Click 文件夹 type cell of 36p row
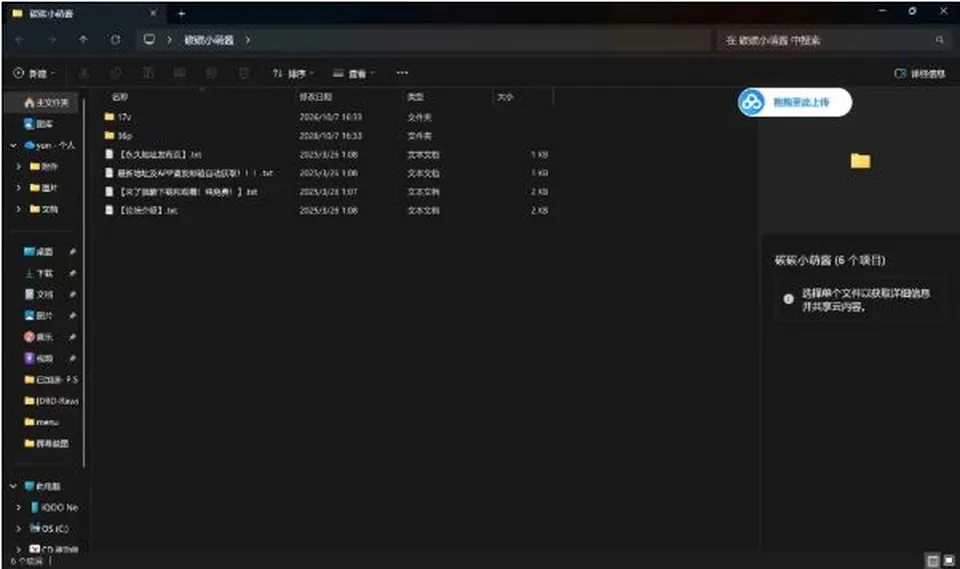 click(419, 135)
